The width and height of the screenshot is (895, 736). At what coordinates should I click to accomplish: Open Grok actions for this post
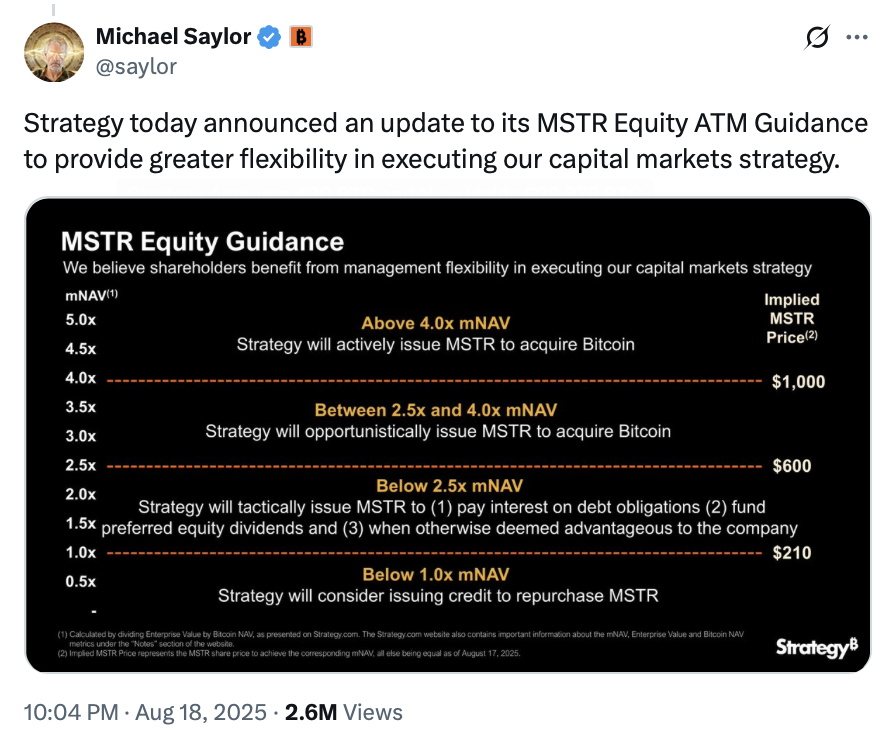pyautogui.click(x=818, y=38)
